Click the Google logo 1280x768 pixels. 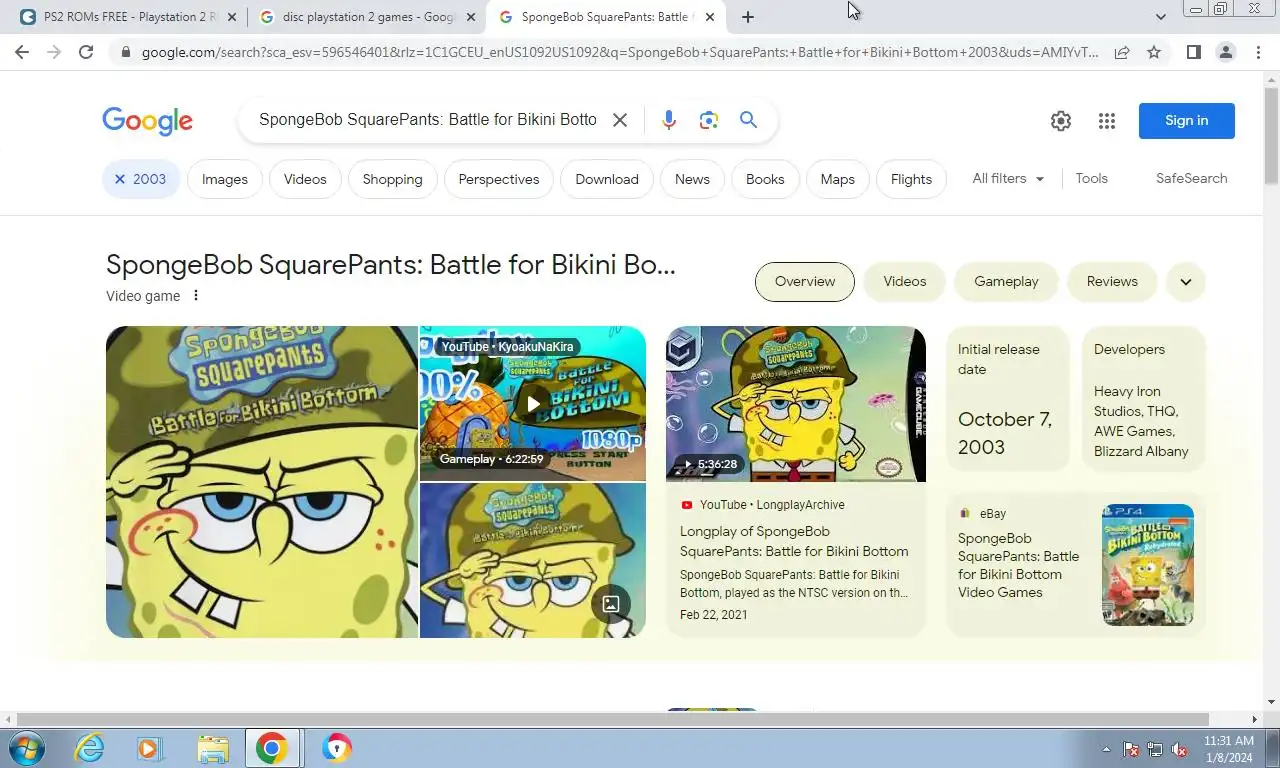pyautogui.click(x=147, y=121)
